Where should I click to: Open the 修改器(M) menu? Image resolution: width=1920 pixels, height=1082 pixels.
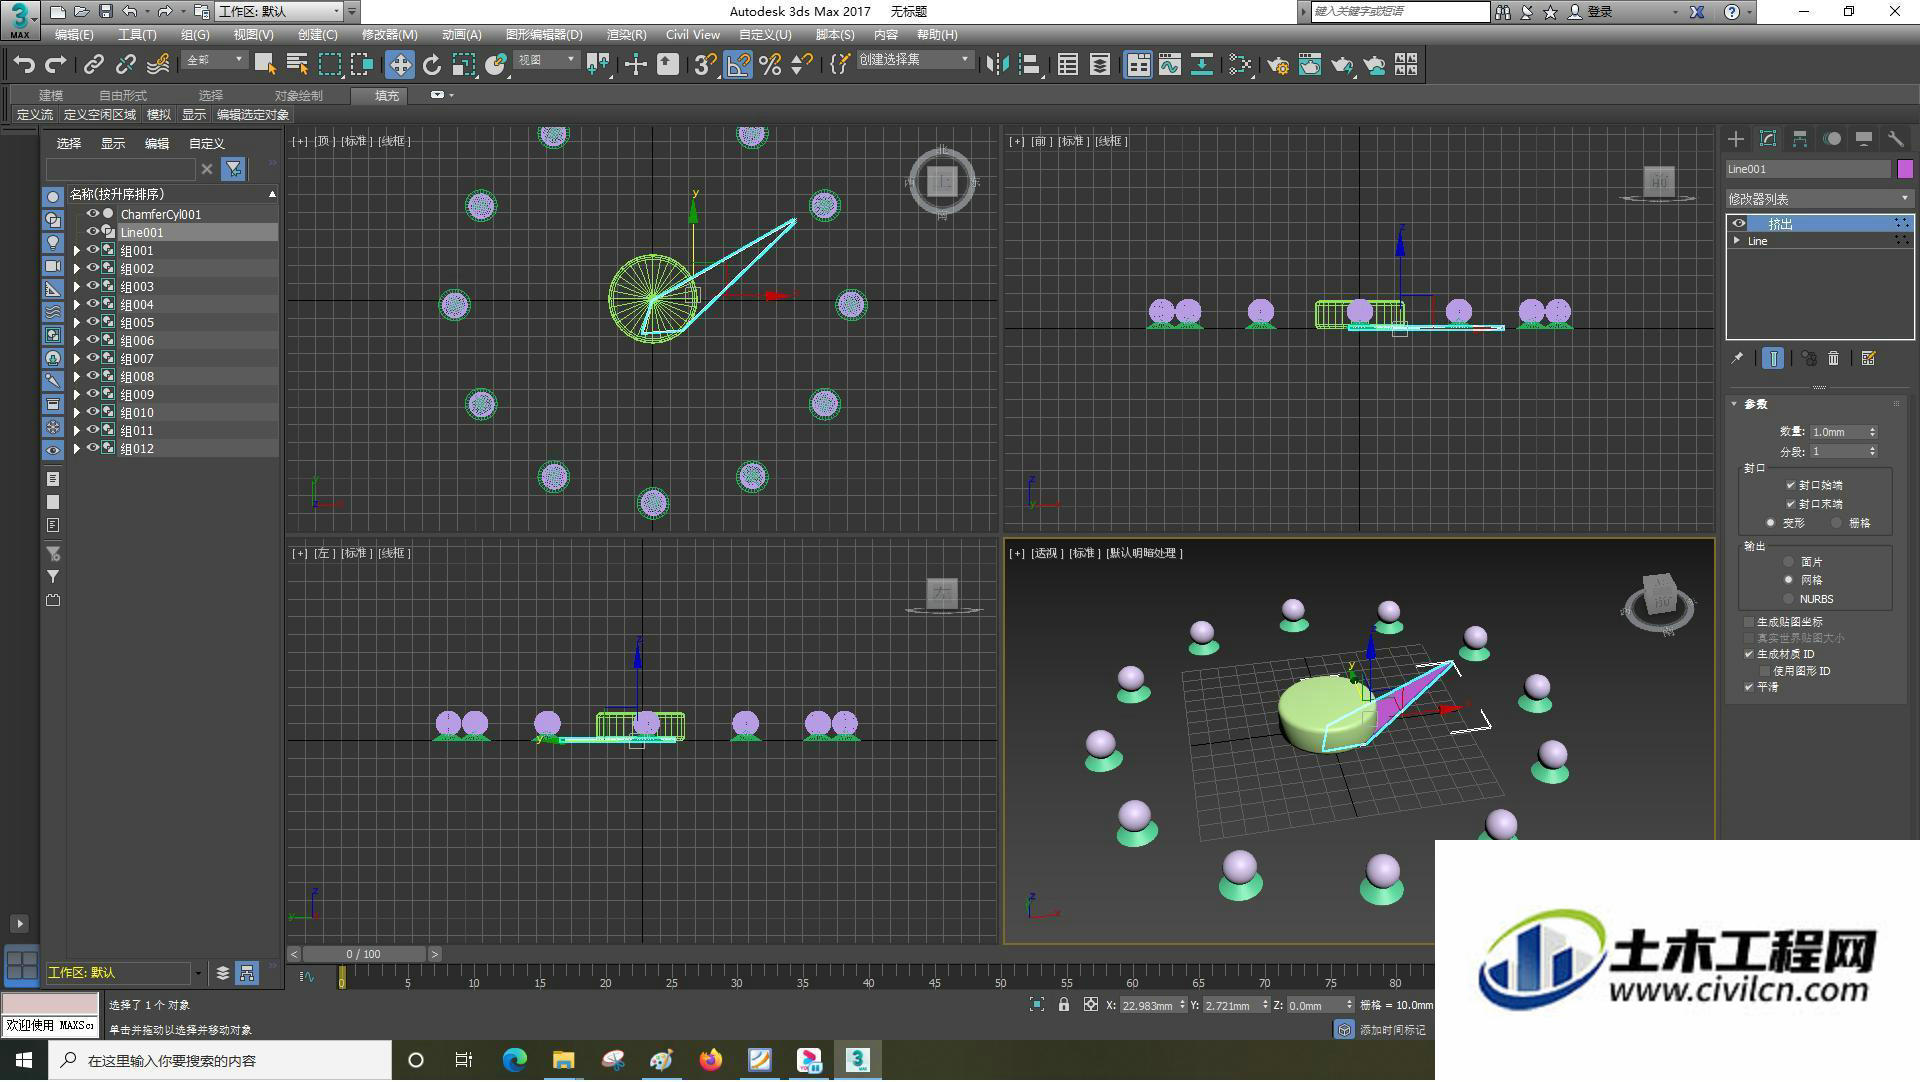coord(390,34)
